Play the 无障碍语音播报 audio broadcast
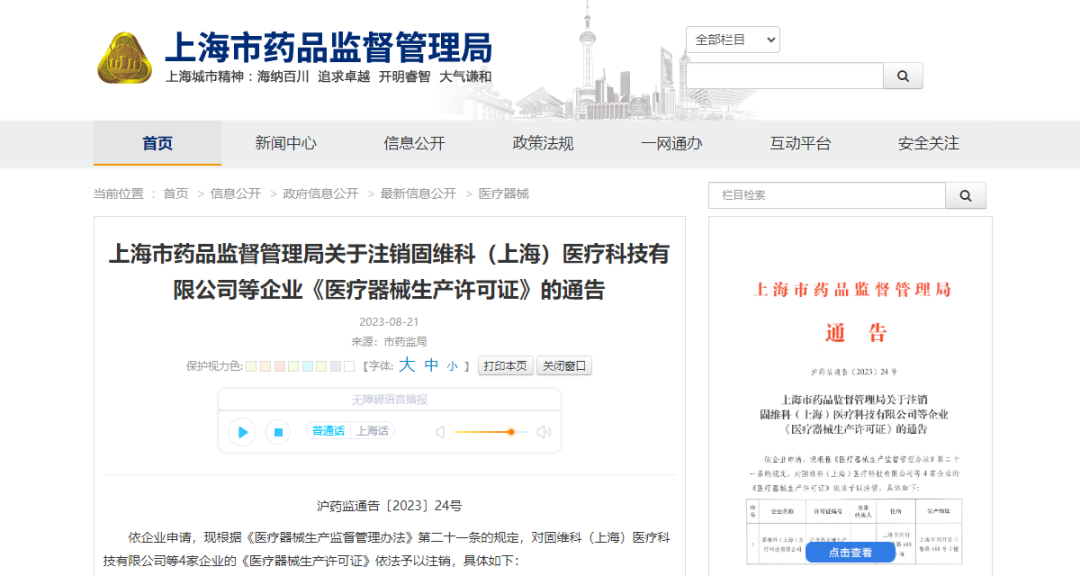 tap(241, 432)
